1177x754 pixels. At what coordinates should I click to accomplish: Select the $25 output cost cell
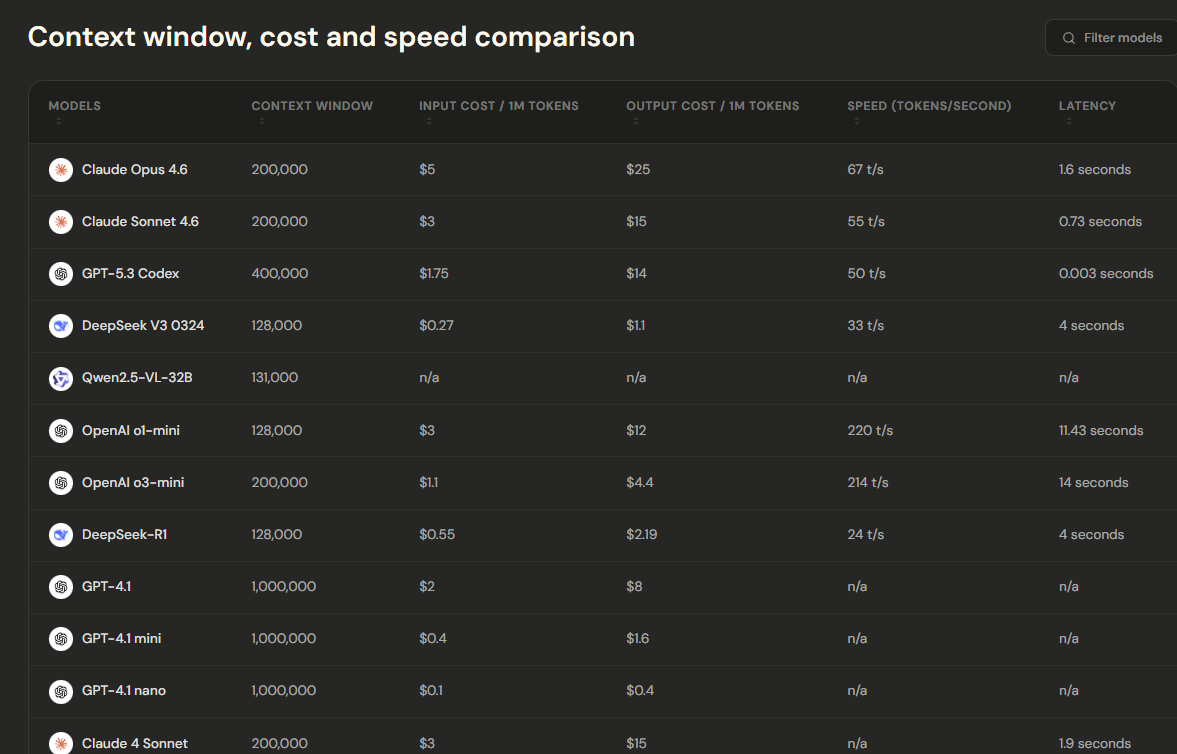(x=638, y=170)
